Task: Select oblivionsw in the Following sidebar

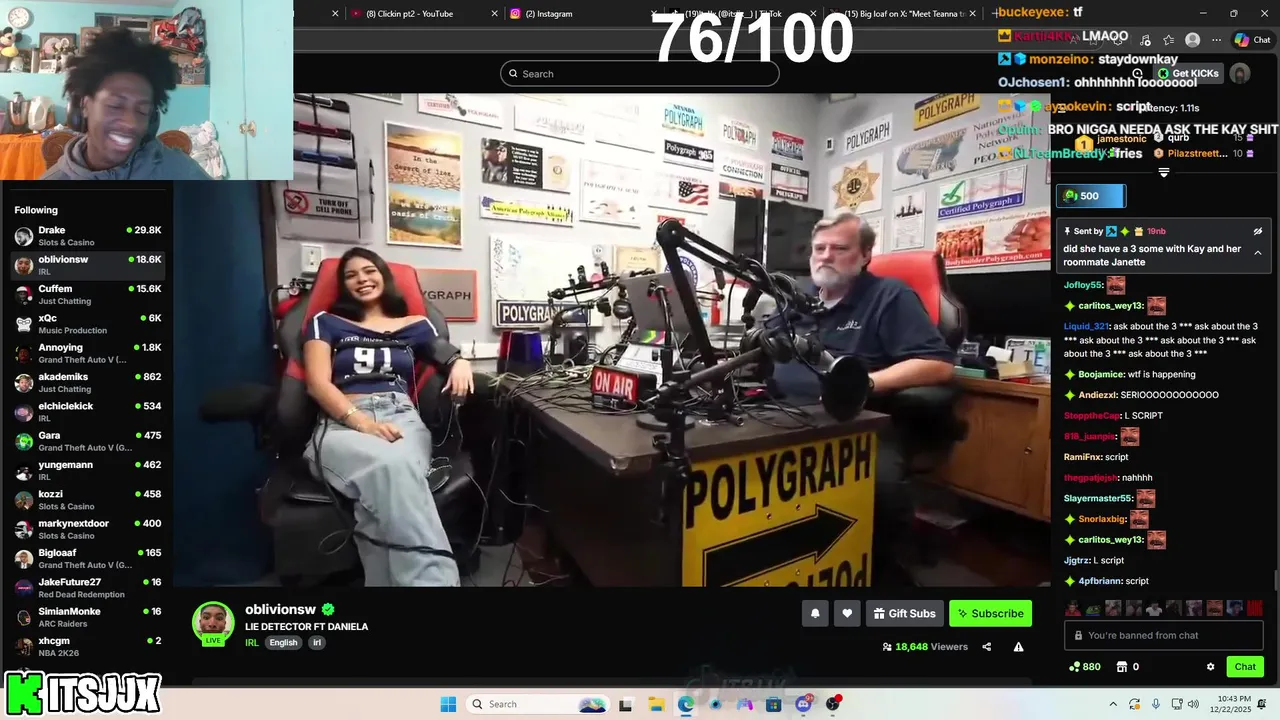Action: (88, 265)
